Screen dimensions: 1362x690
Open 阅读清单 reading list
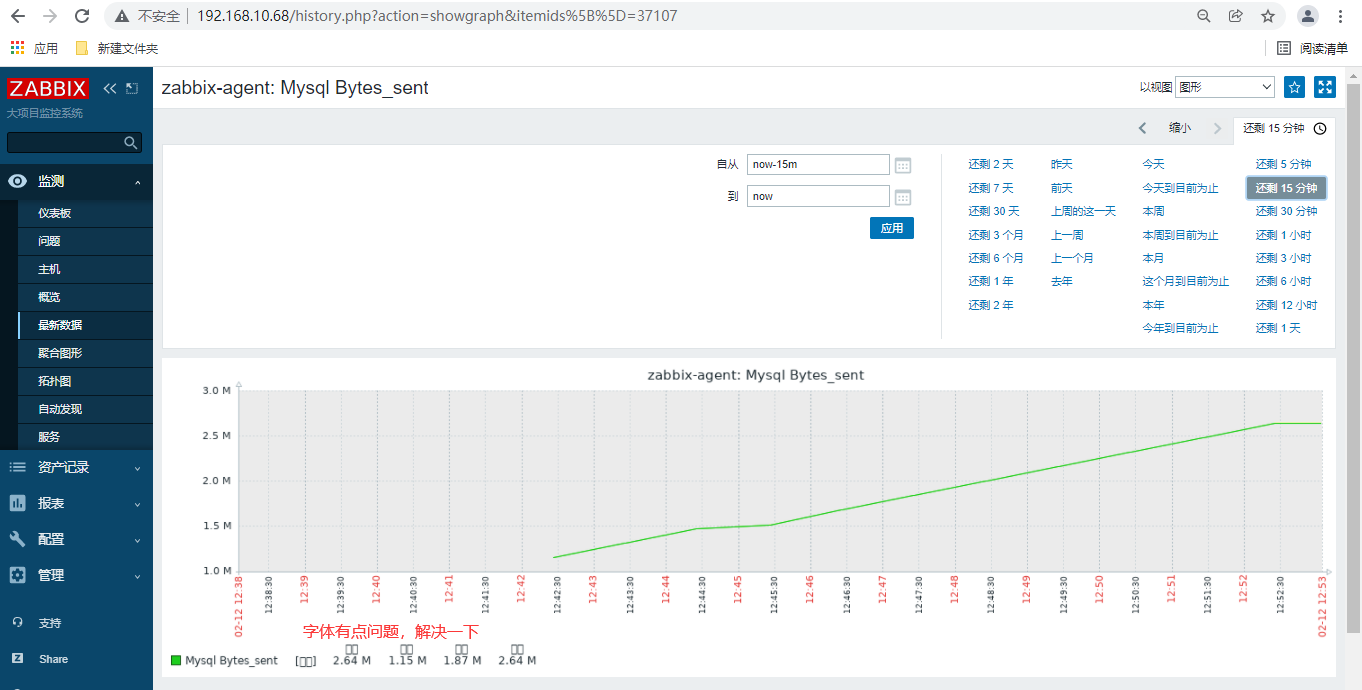click(x=1312, y=48)
